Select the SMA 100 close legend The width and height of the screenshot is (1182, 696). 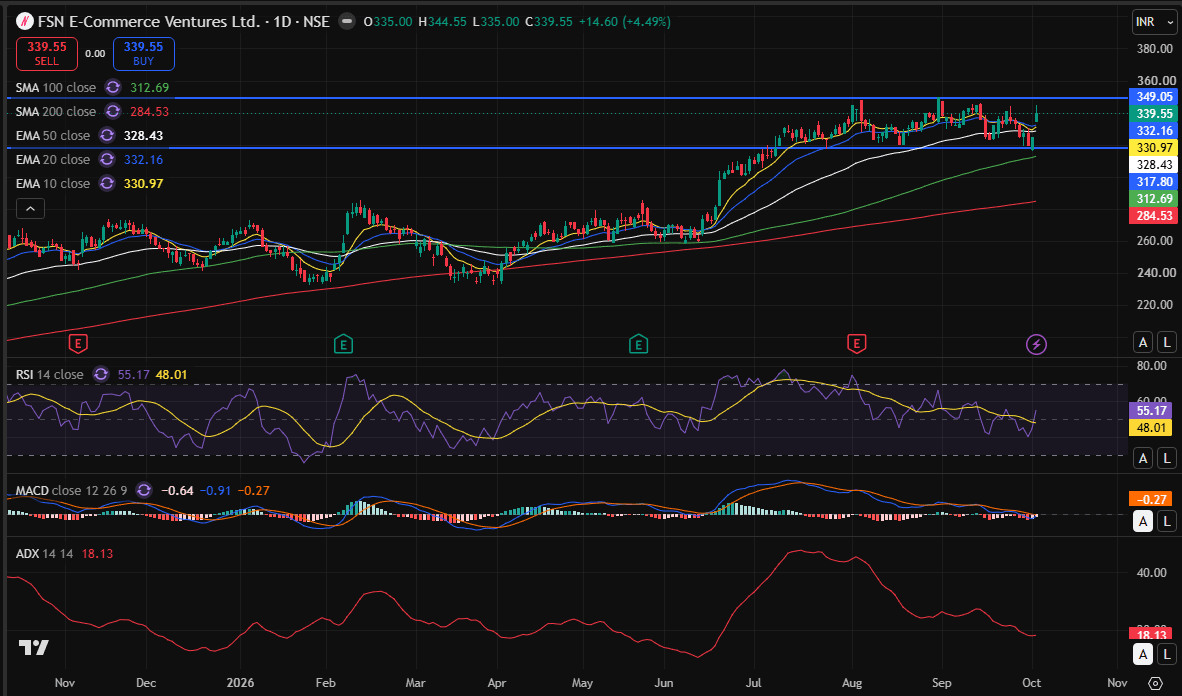coord(56,87)
